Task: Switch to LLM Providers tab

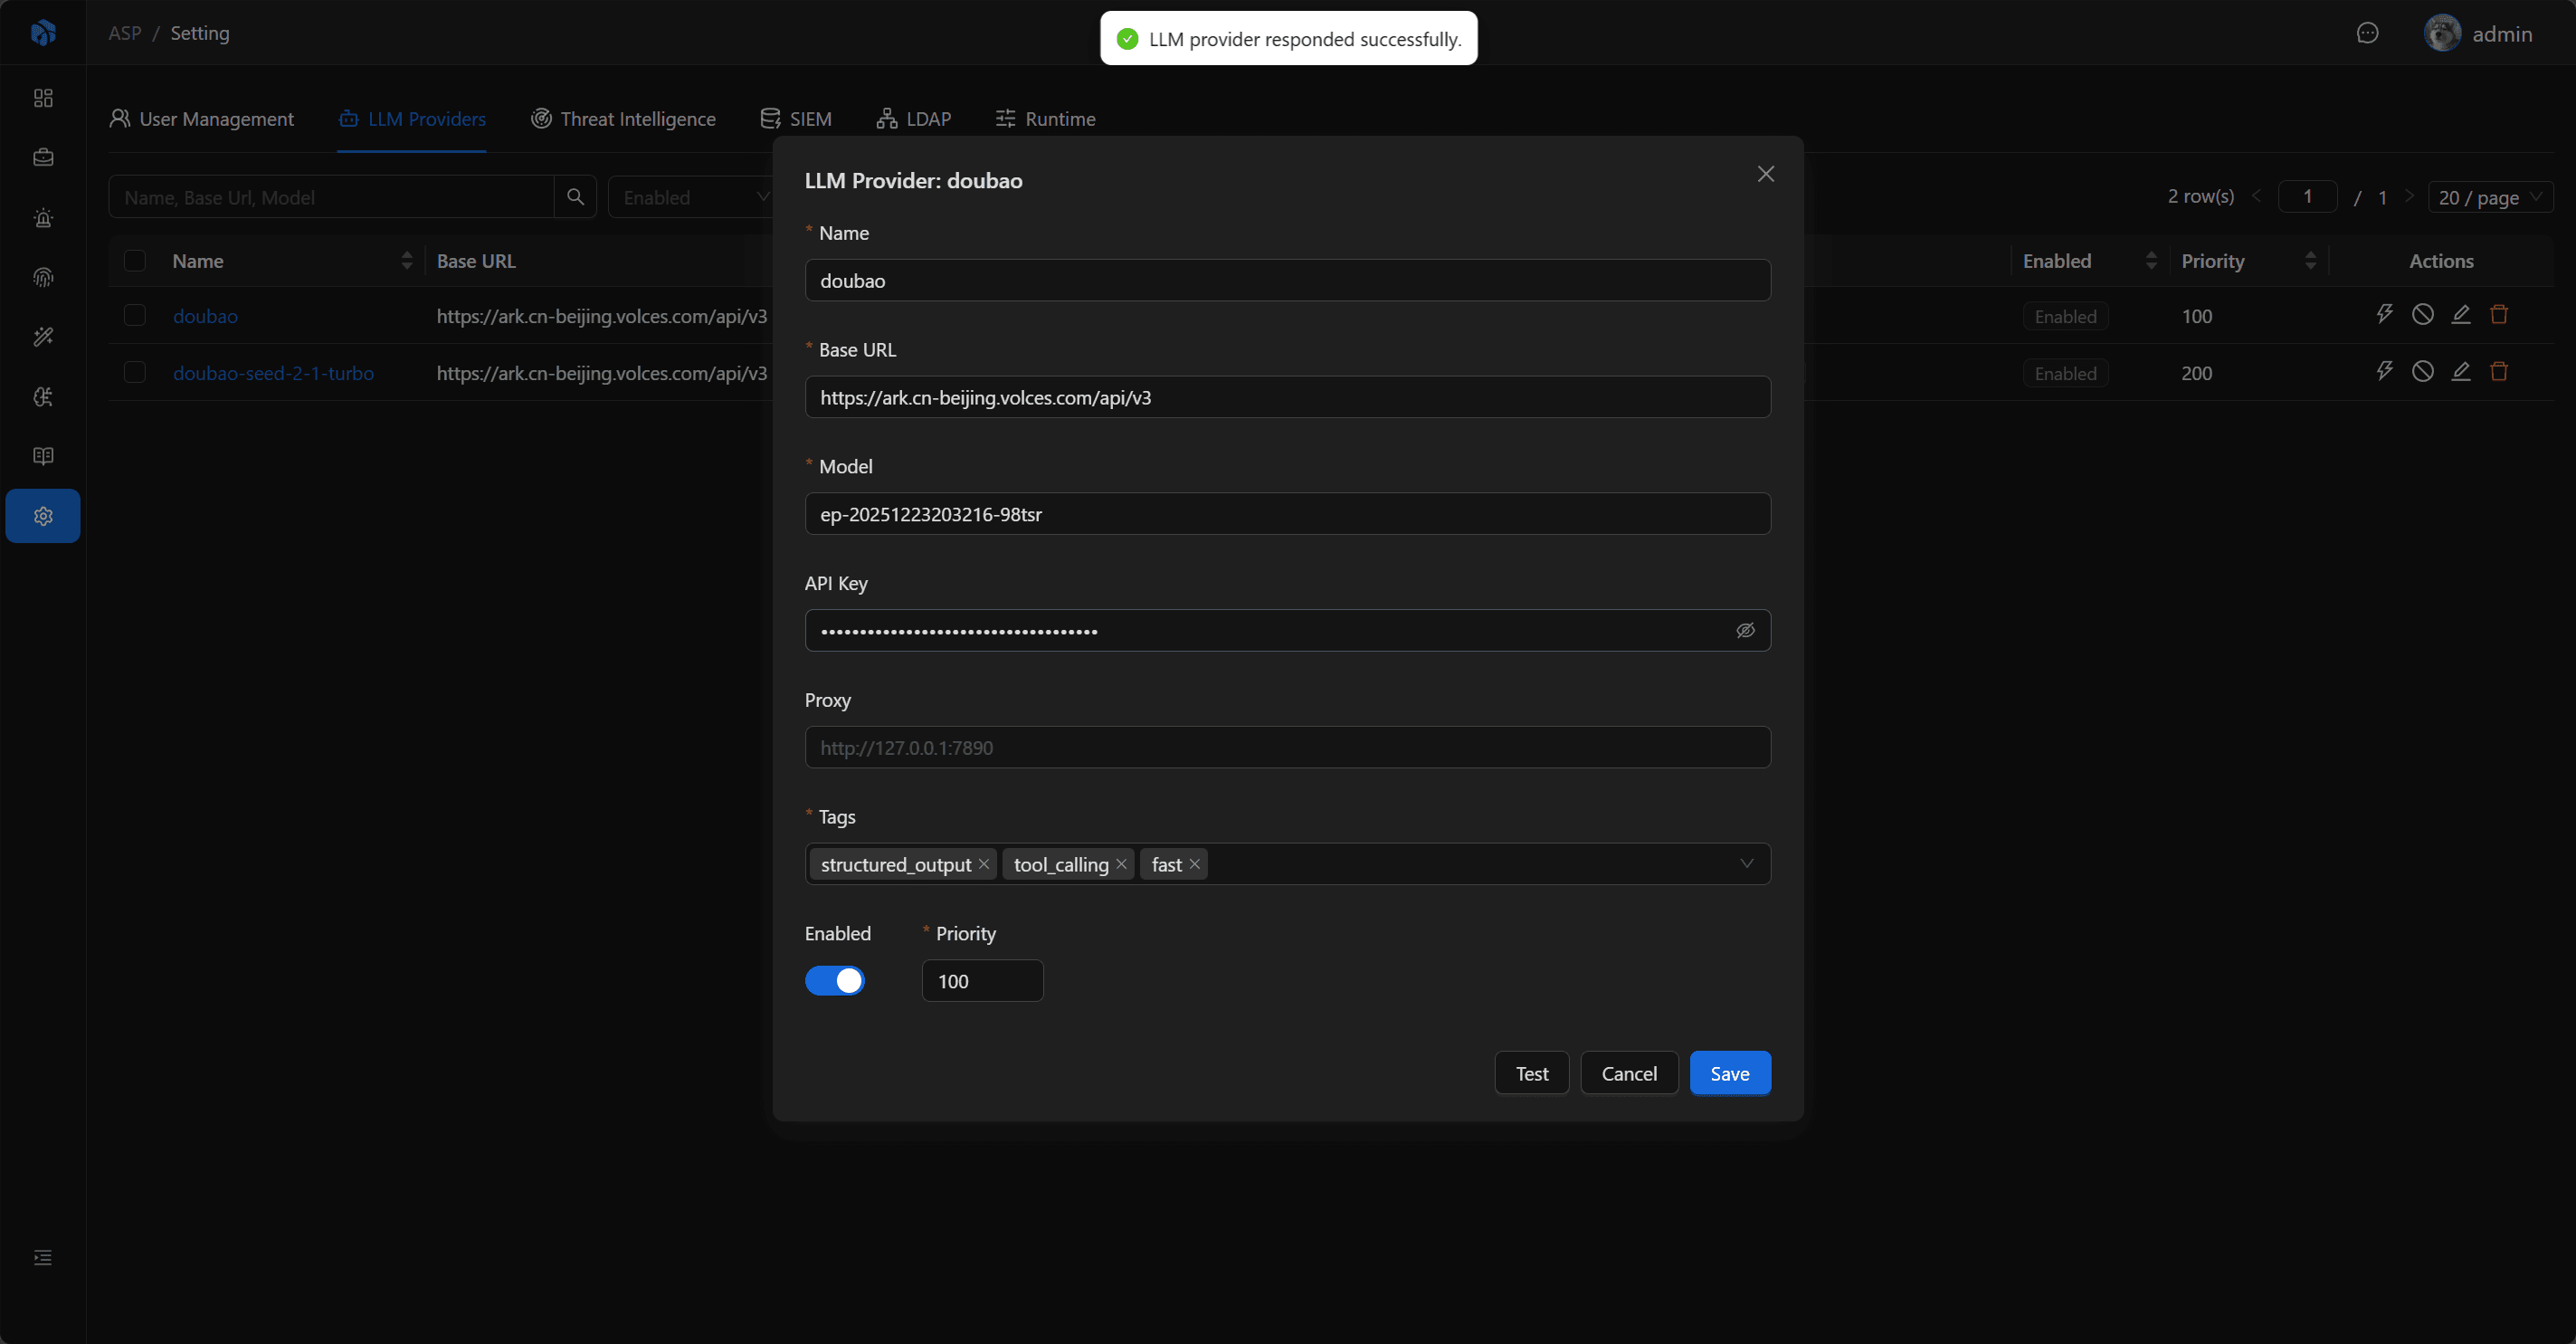Action: [x=412, y=118]
